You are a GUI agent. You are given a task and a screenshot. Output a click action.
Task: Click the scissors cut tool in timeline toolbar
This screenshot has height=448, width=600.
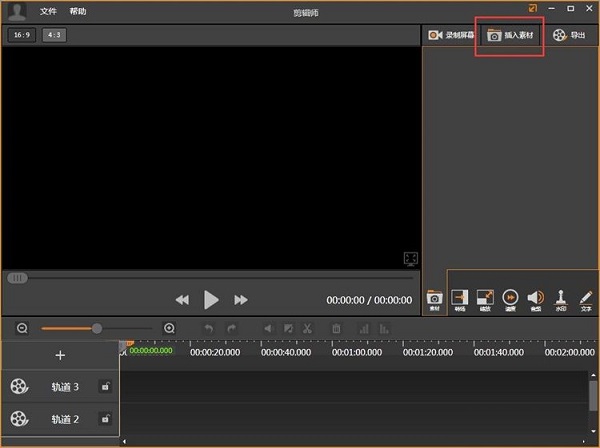pos(308,328)
